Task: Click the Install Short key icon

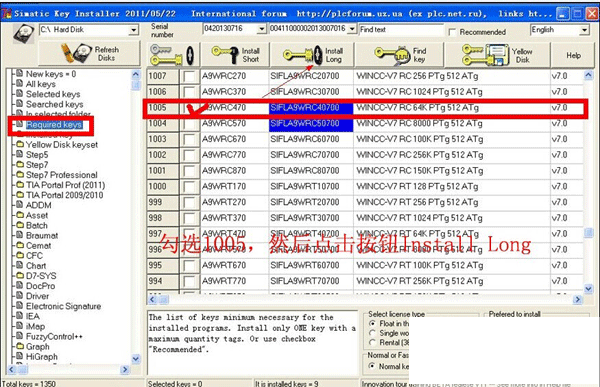Action: 225,55
